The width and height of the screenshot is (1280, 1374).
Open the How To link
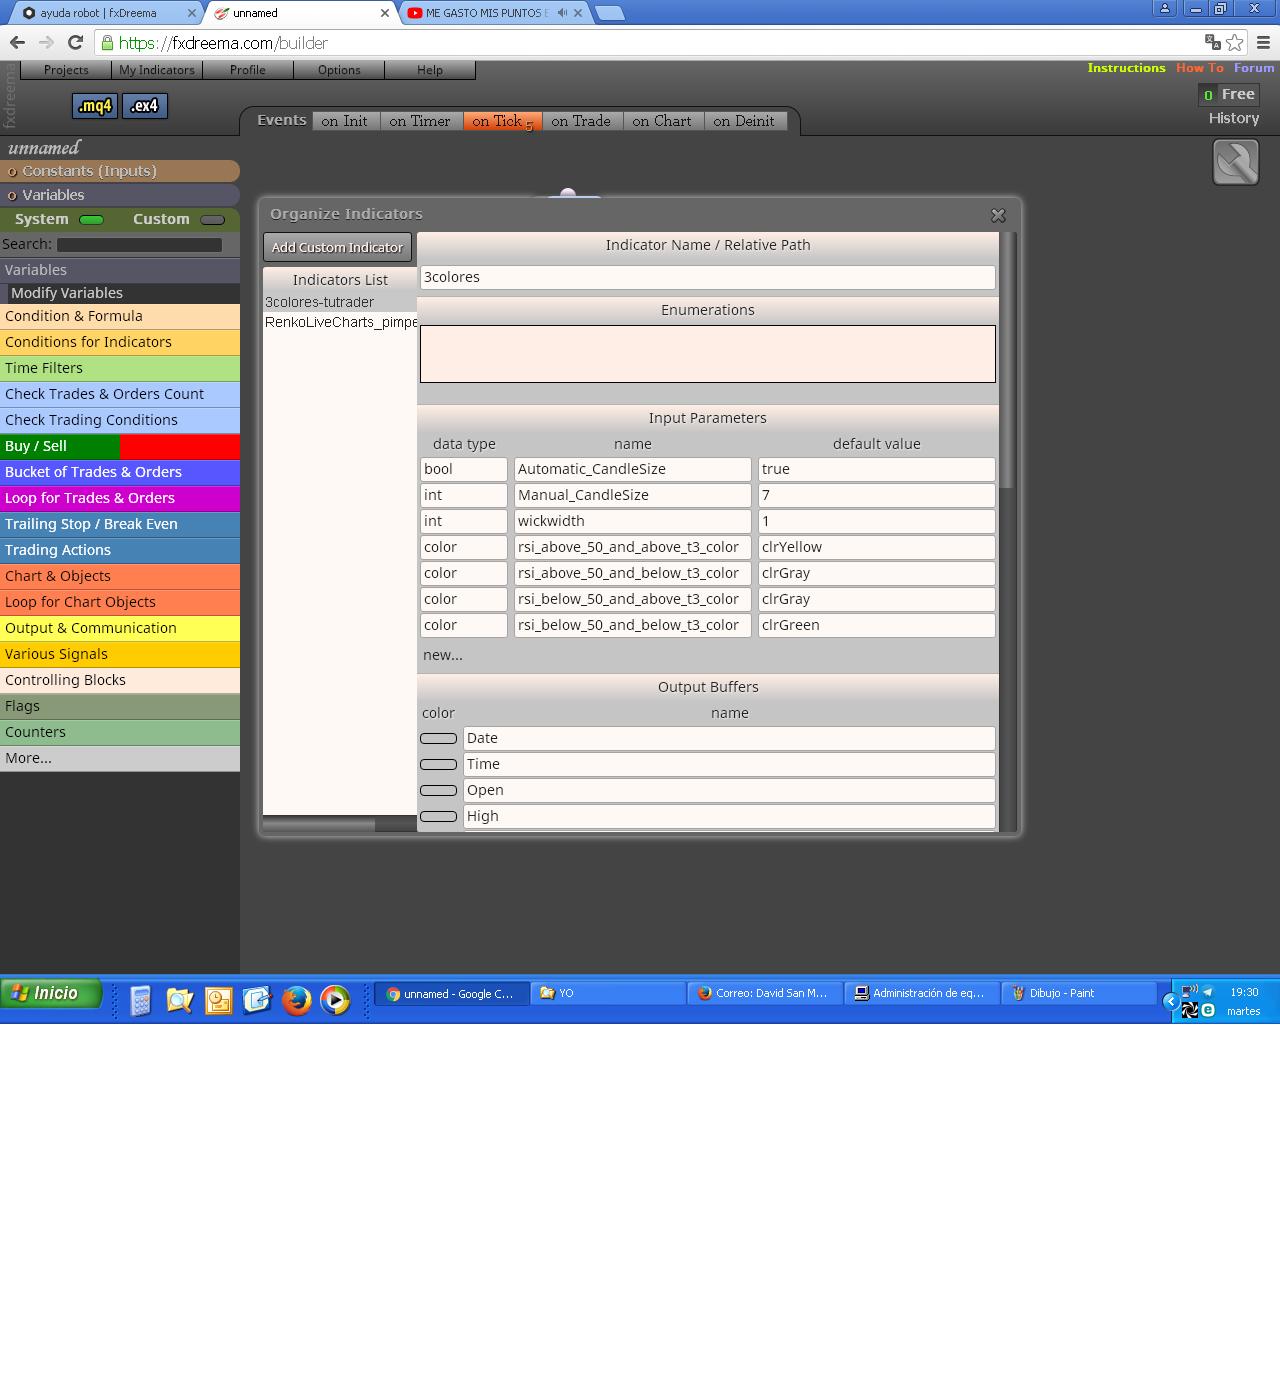[1200, 68]
